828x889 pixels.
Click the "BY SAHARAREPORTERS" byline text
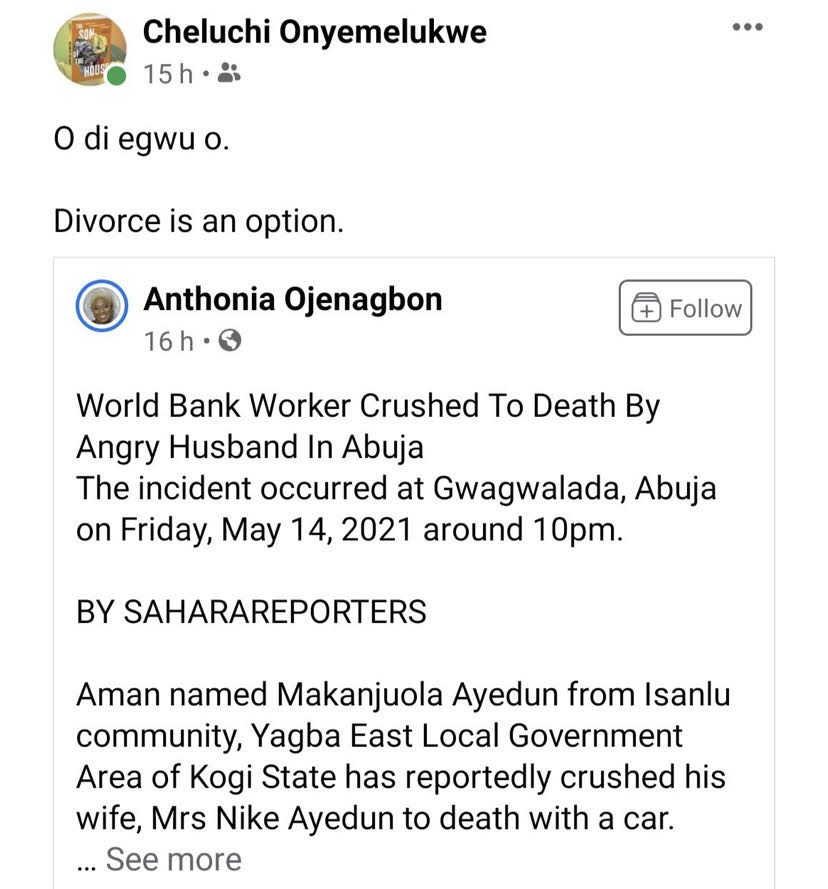pos(251,611)
